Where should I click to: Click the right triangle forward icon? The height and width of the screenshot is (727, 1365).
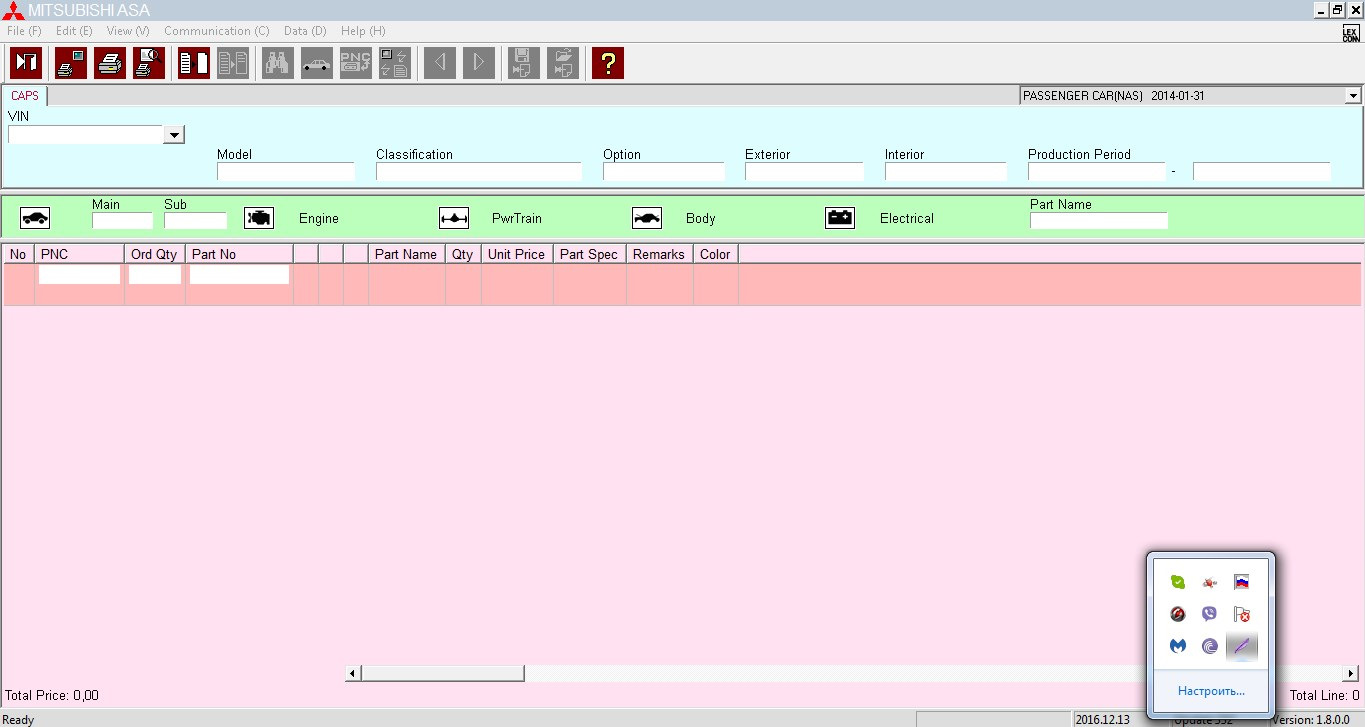(x=479, y=63)
